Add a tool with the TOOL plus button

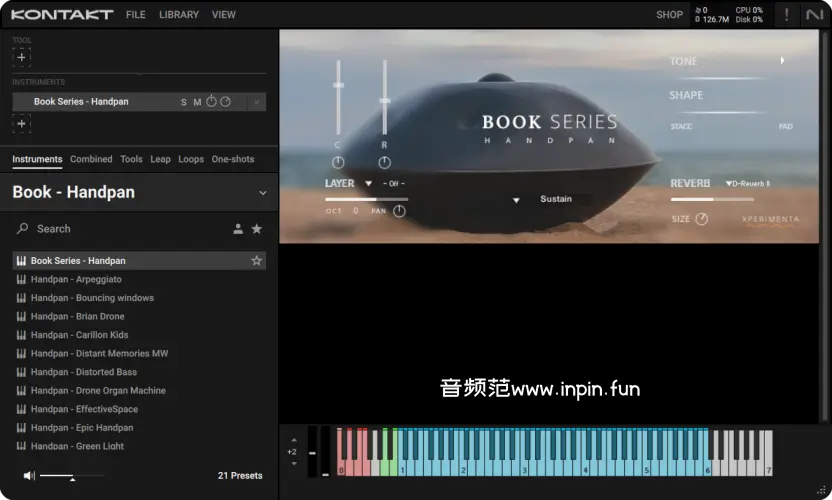click(21, 57)
